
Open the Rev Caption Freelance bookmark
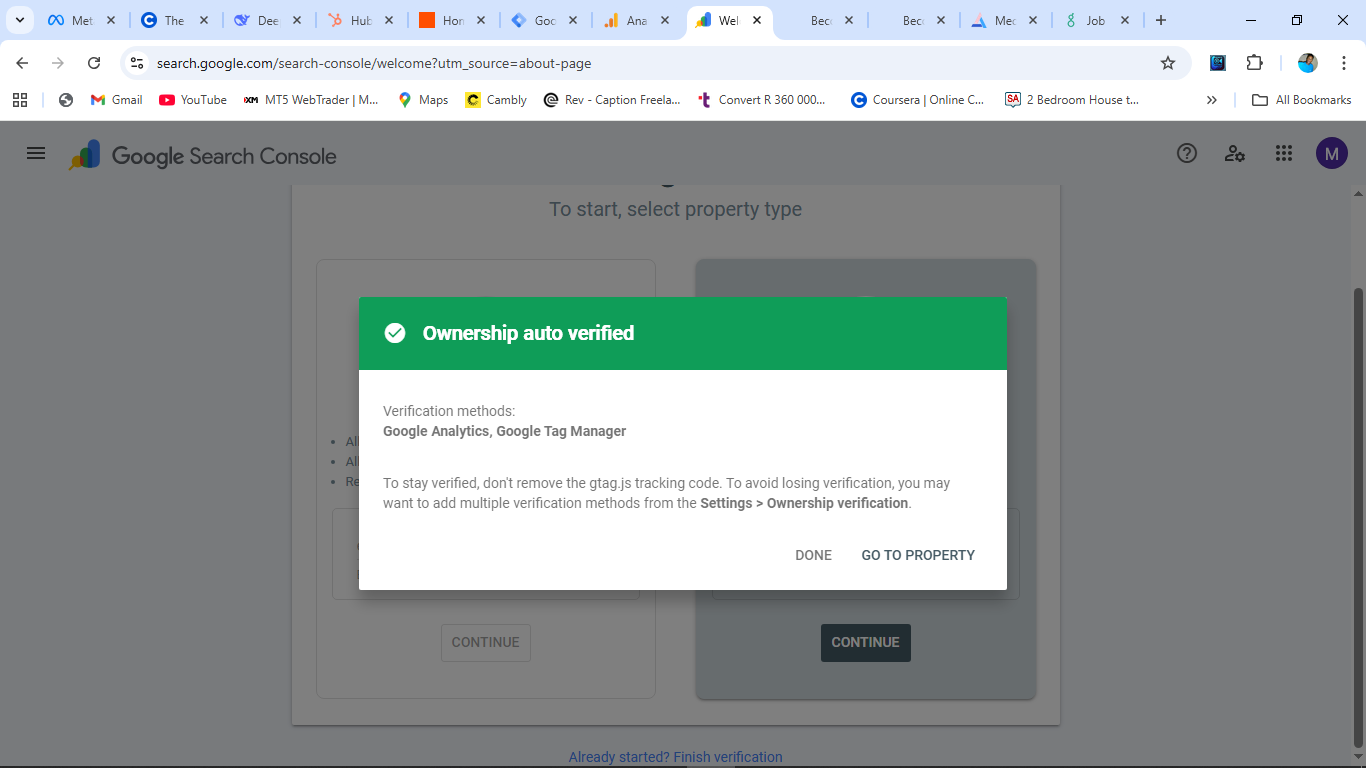point(612,100)
